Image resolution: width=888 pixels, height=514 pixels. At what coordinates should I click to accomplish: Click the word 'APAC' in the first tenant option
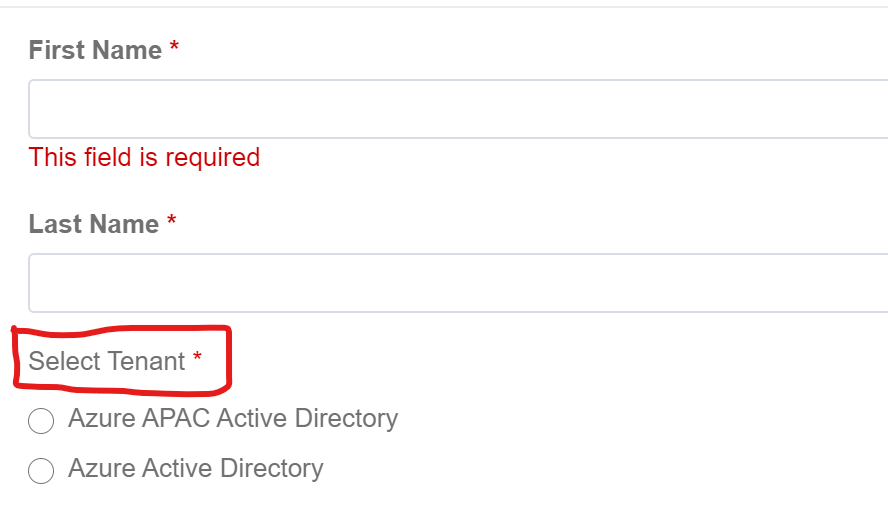tap(176, 418)
